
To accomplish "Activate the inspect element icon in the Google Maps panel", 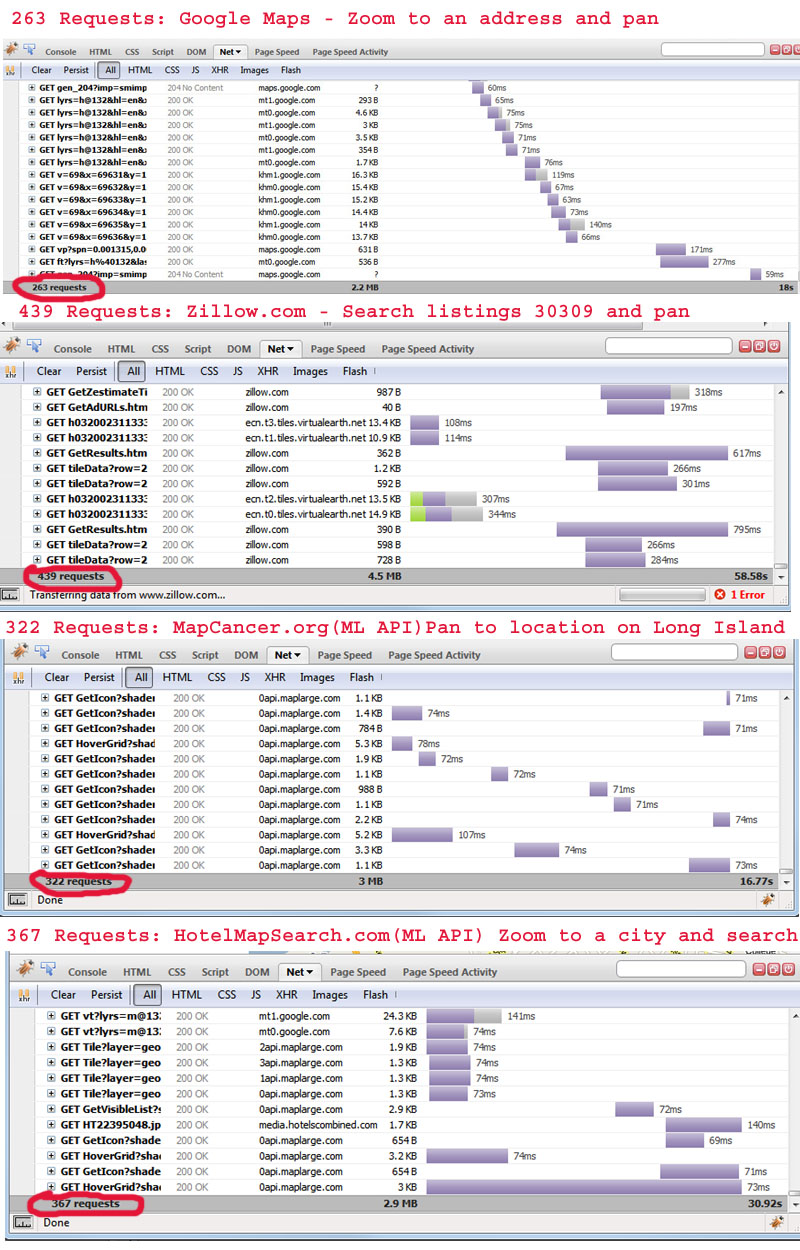I will [x=32, y=50].
